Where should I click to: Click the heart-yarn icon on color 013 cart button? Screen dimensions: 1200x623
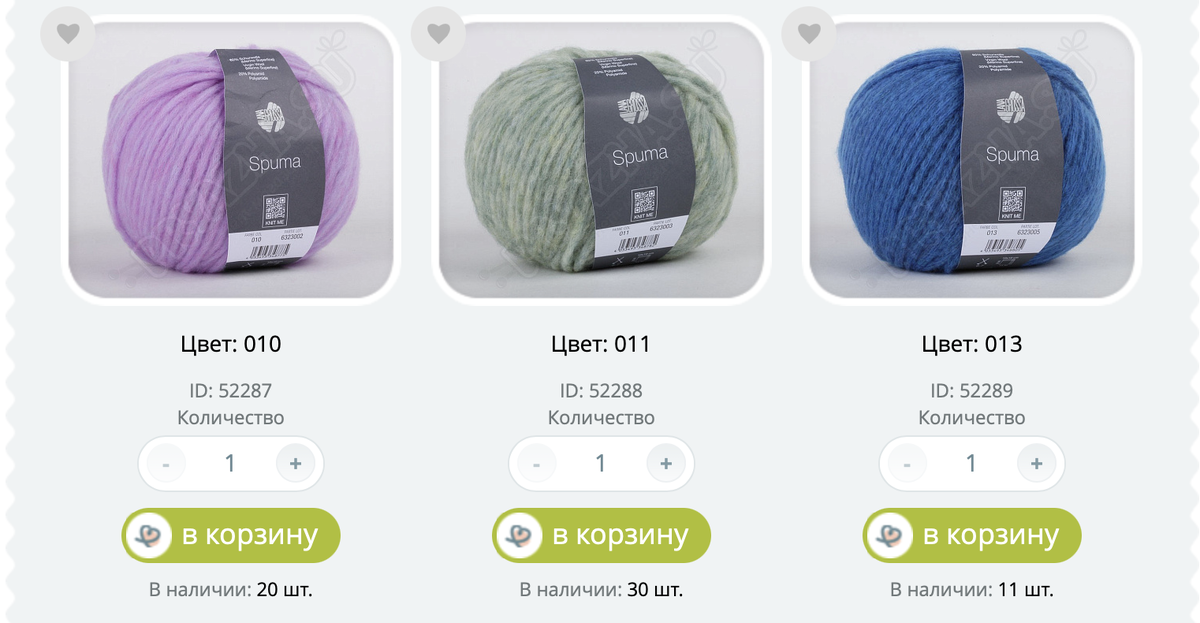(890, 536)
